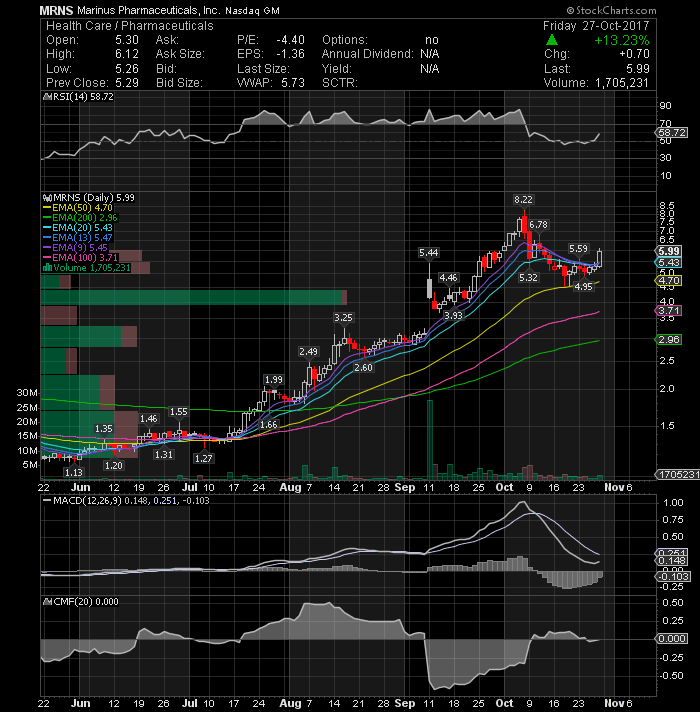700x712 pixels.
Task: Click the line icon beside MACD(12,26,9)
Action: point(47,500)
